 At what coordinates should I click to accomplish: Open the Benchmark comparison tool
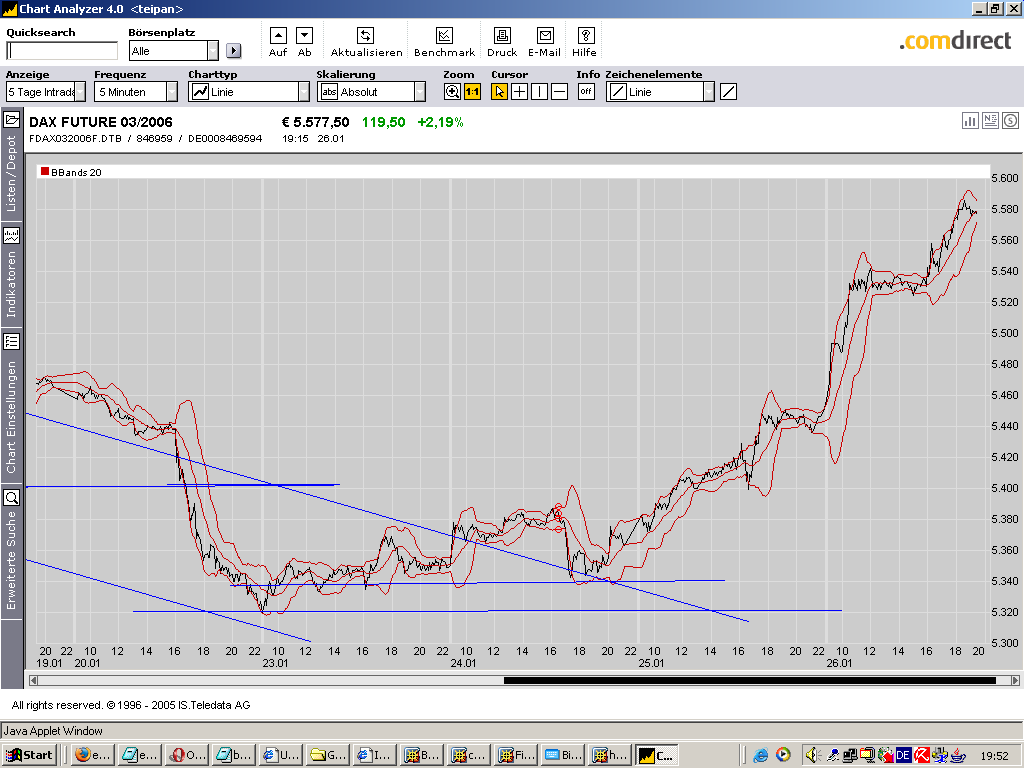tap(444, 36)
